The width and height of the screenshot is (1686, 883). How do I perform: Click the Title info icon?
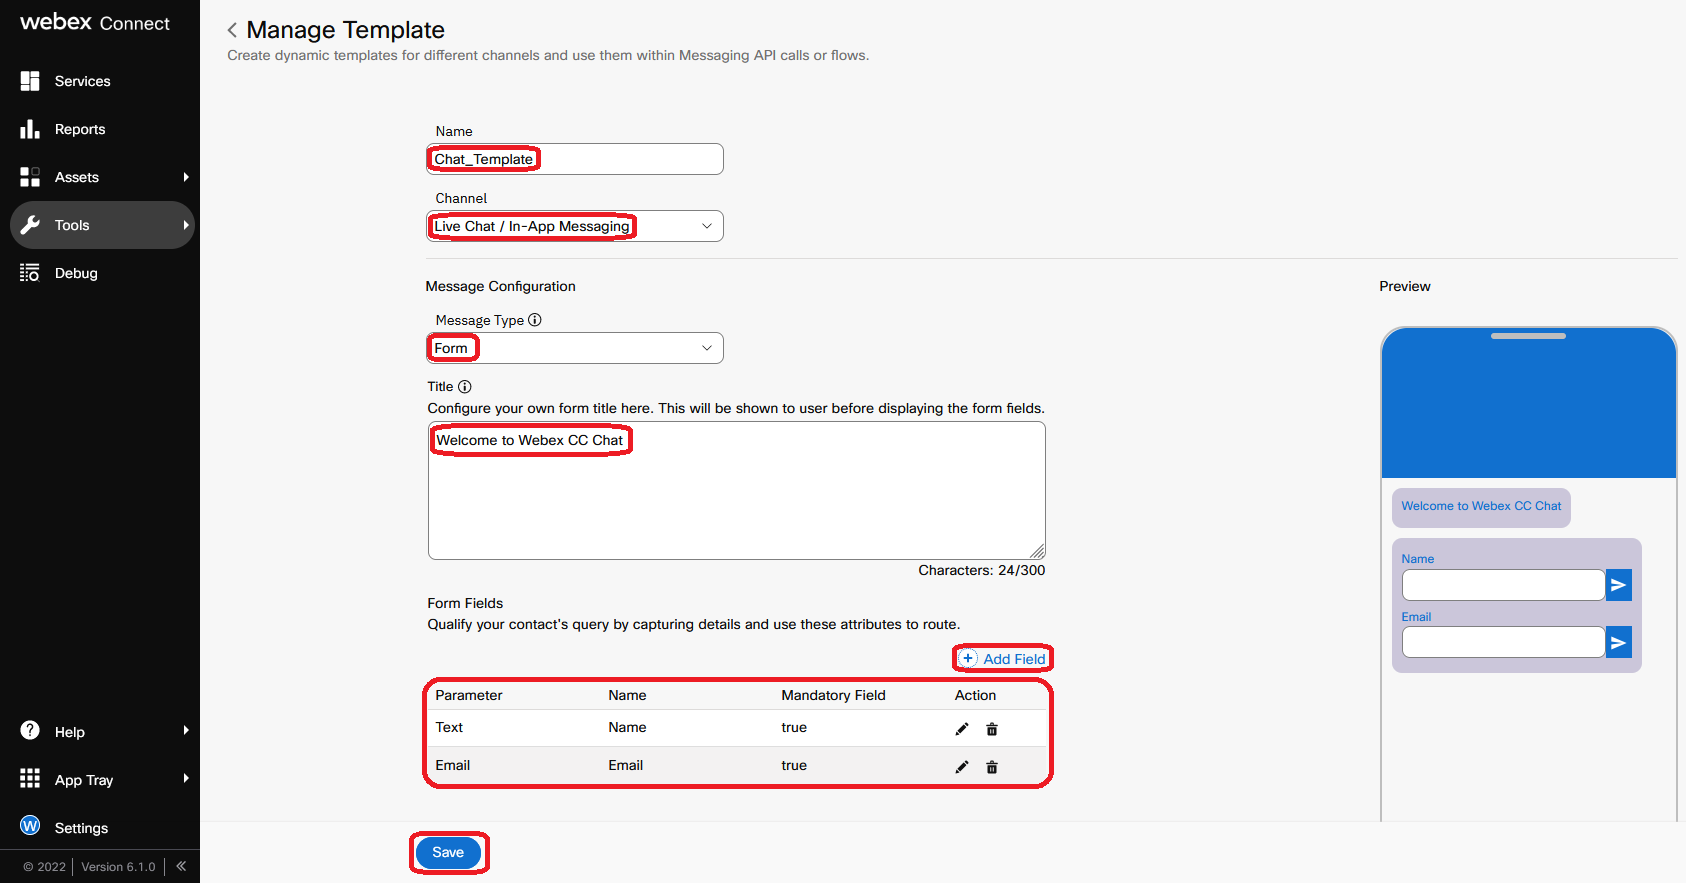(465, 387)
